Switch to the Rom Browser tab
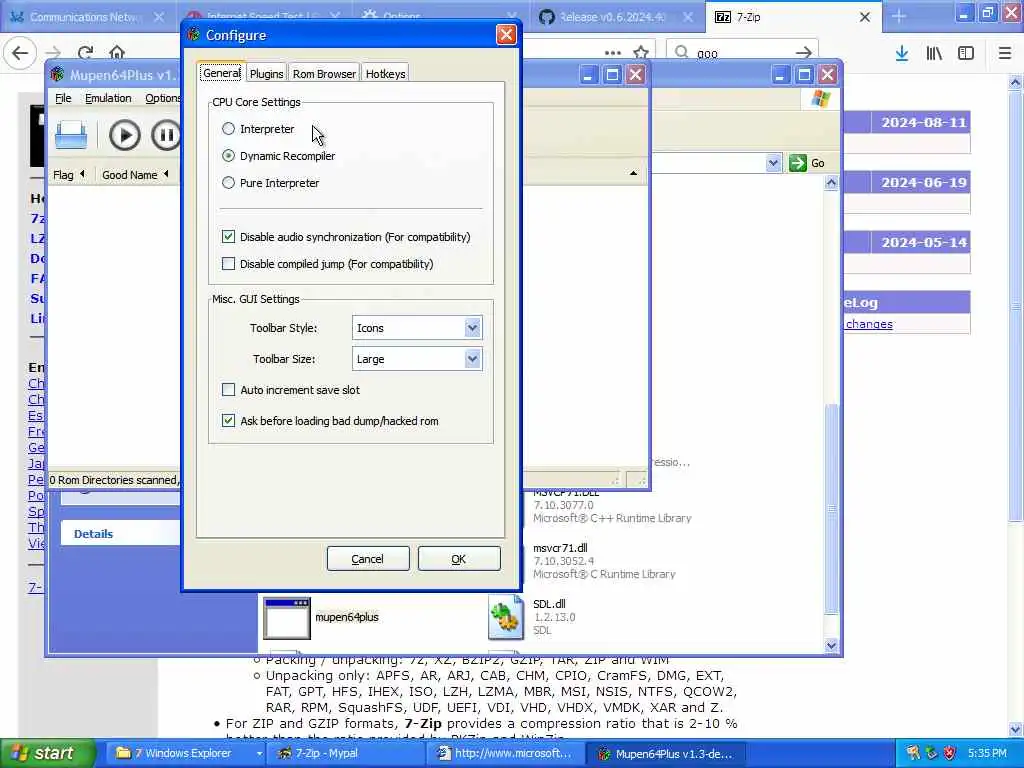Viewport: 1024px width, 768px height. point(324,74)
